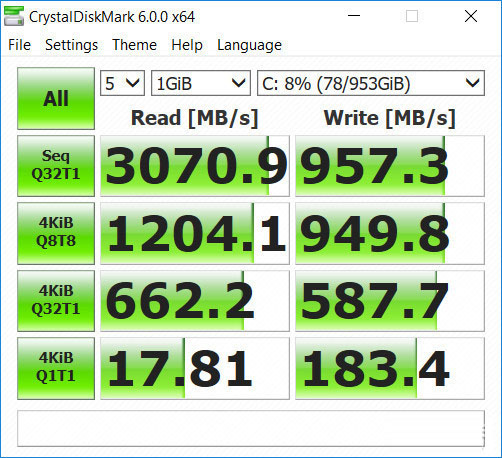502x458 pixels.
Task: Click the Seq write result 957.3
Action: pos(390,166)
